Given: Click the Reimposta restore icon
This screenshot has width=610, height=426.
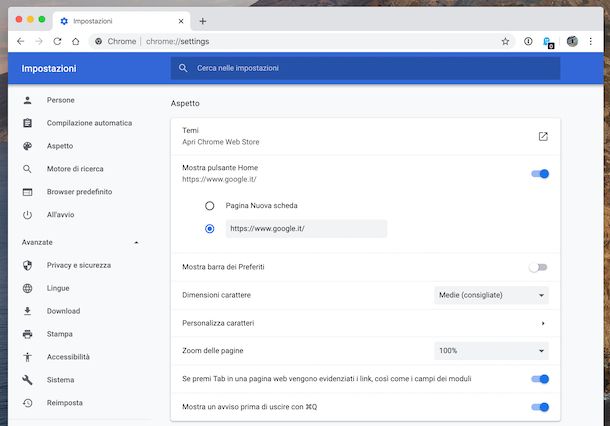Looking at the screenshot, I should coord(27,403).
